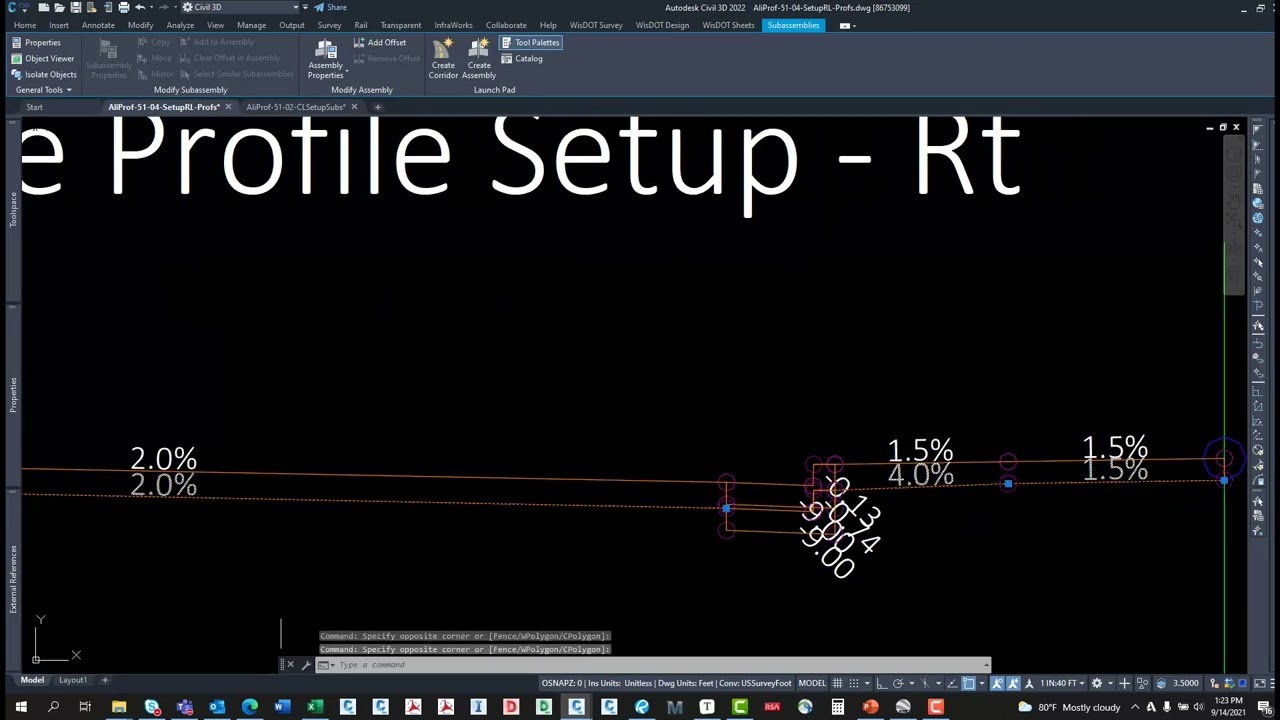Click the Create Assembly icon
The image size is (1280, 720).
(x=479, y=58)
